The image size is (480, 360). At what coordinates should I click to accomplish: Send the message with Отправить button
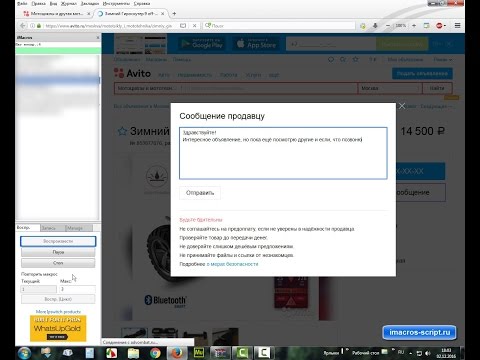click(200, 193)
